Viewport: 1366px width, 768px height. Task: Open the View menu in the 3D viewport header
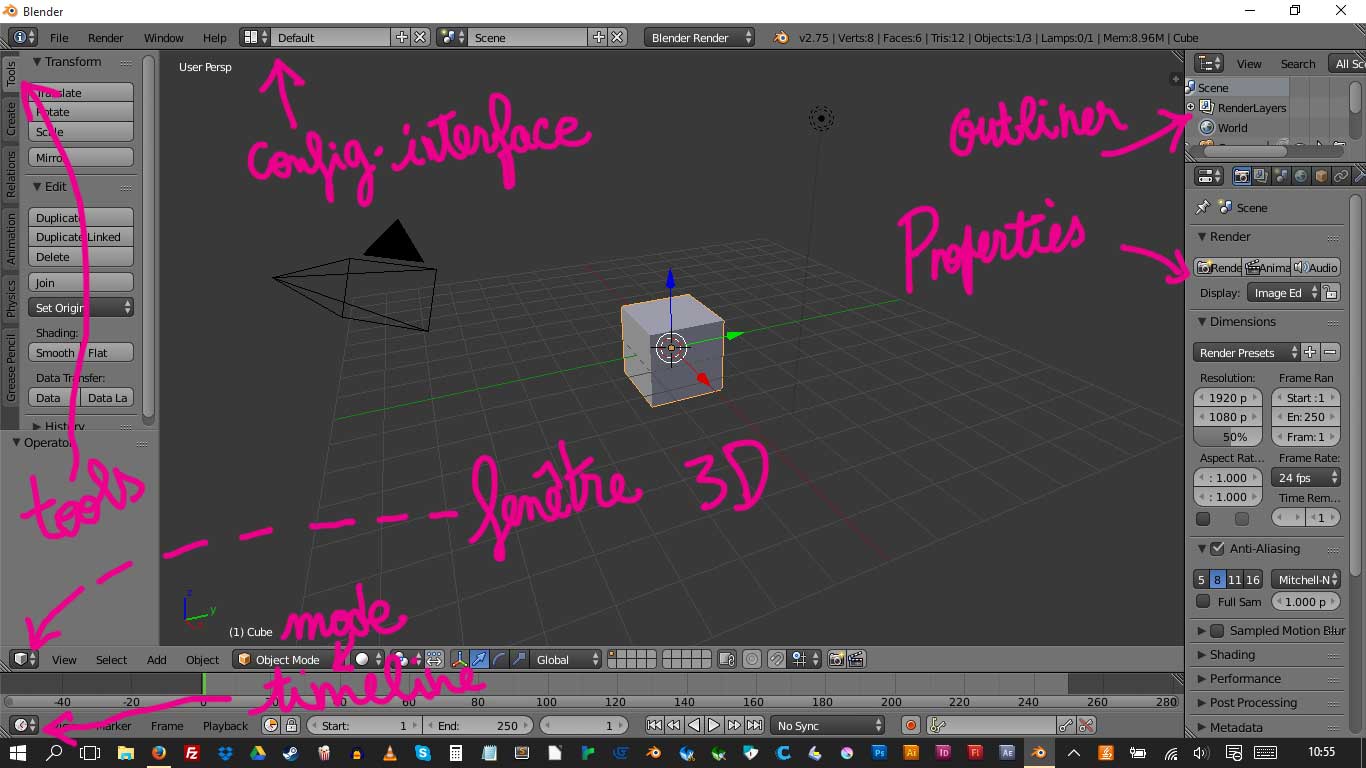(x=63, y=659)
